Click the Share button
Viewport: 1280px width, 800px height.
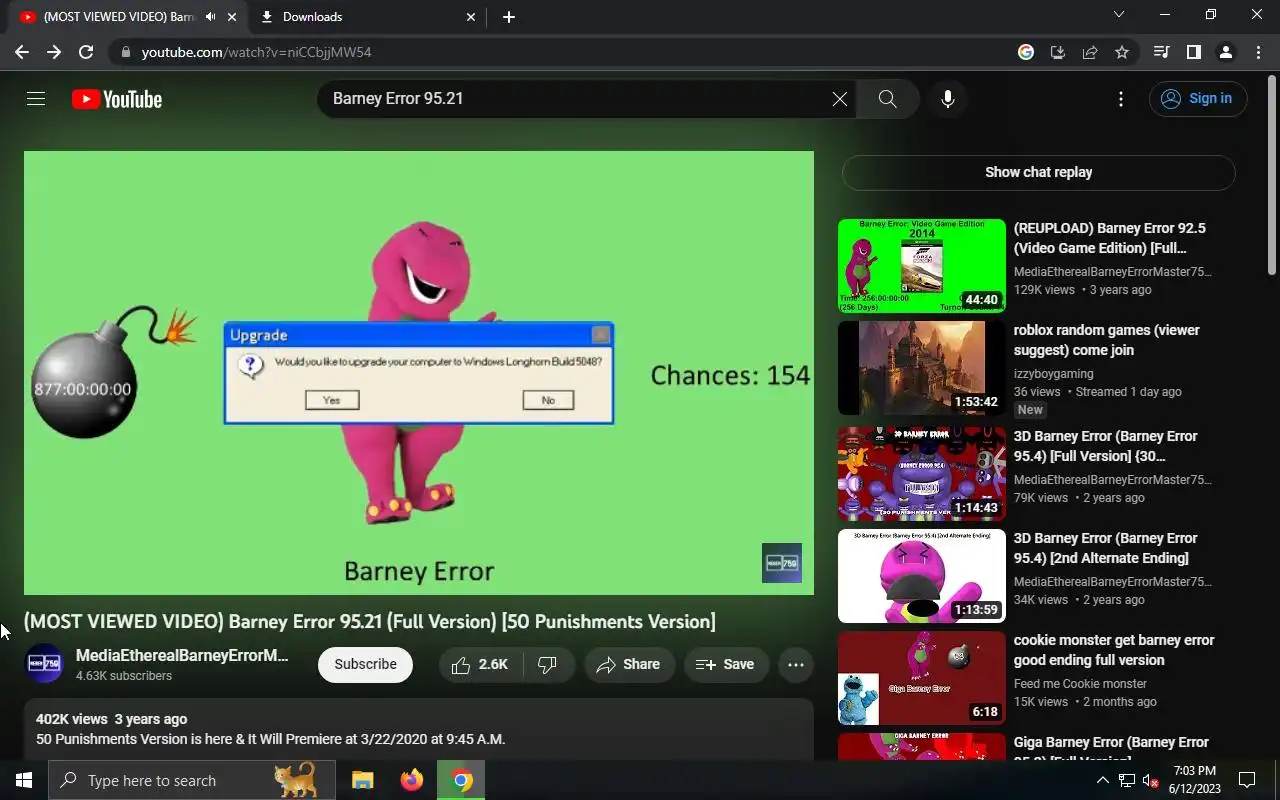click(x=629, y=665)
